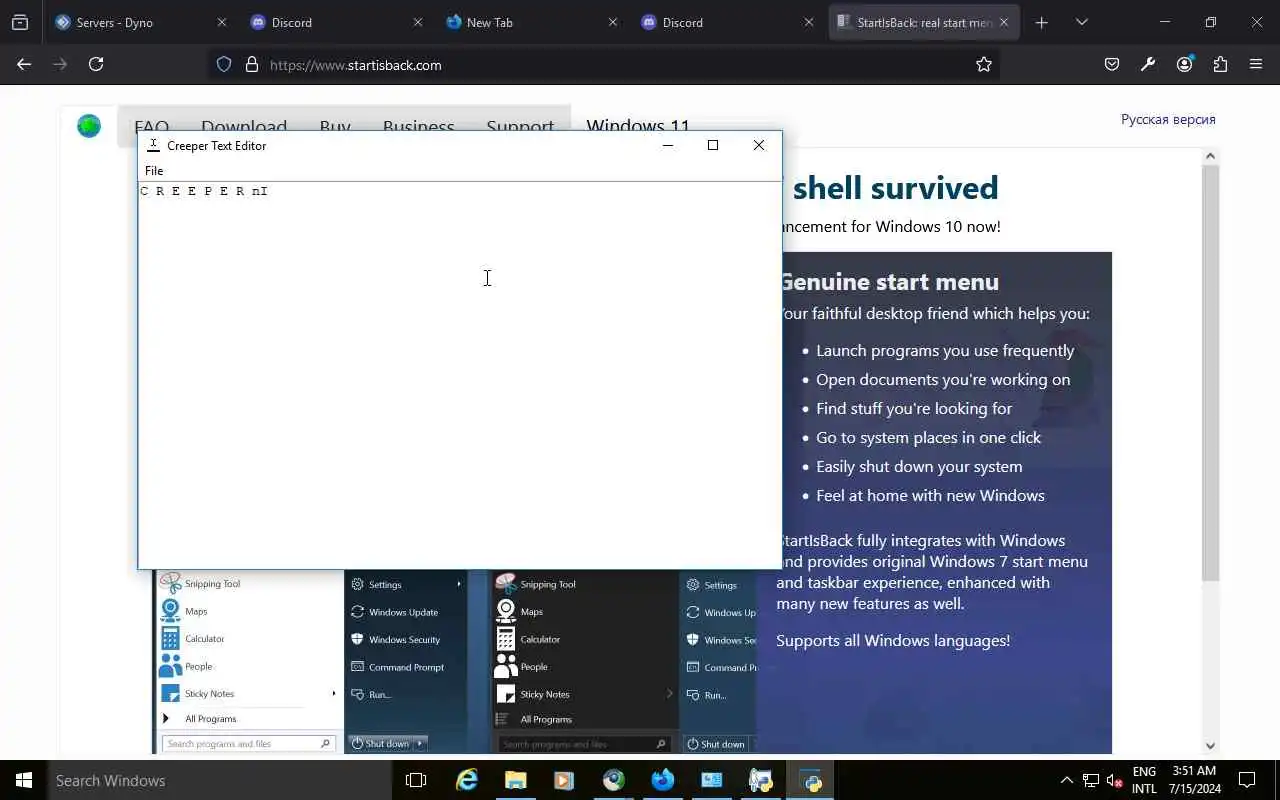
Task: Click the light Search programs and files box
Action: (x=247, y=743)
